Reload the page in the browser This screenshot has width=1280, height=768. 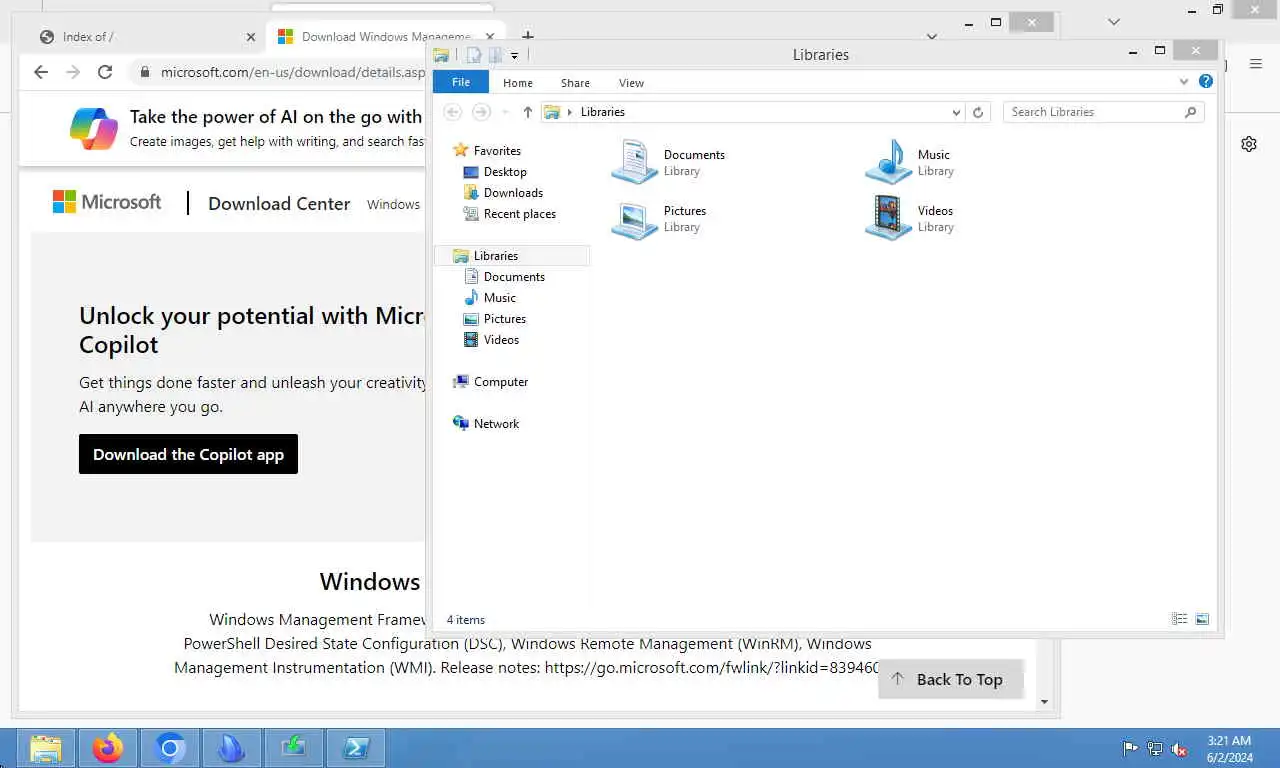[104, 72]
